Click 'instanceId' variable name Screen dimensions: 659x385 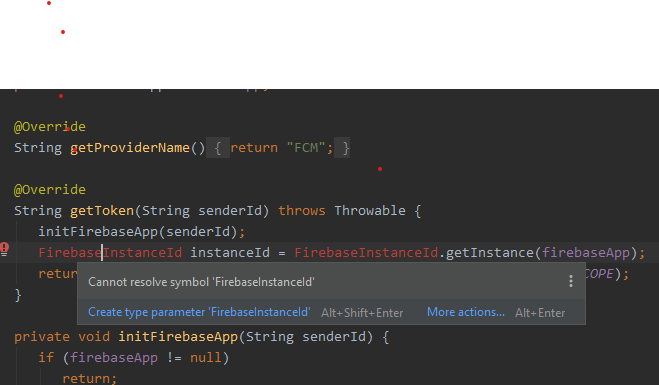[x=230, y=253]
